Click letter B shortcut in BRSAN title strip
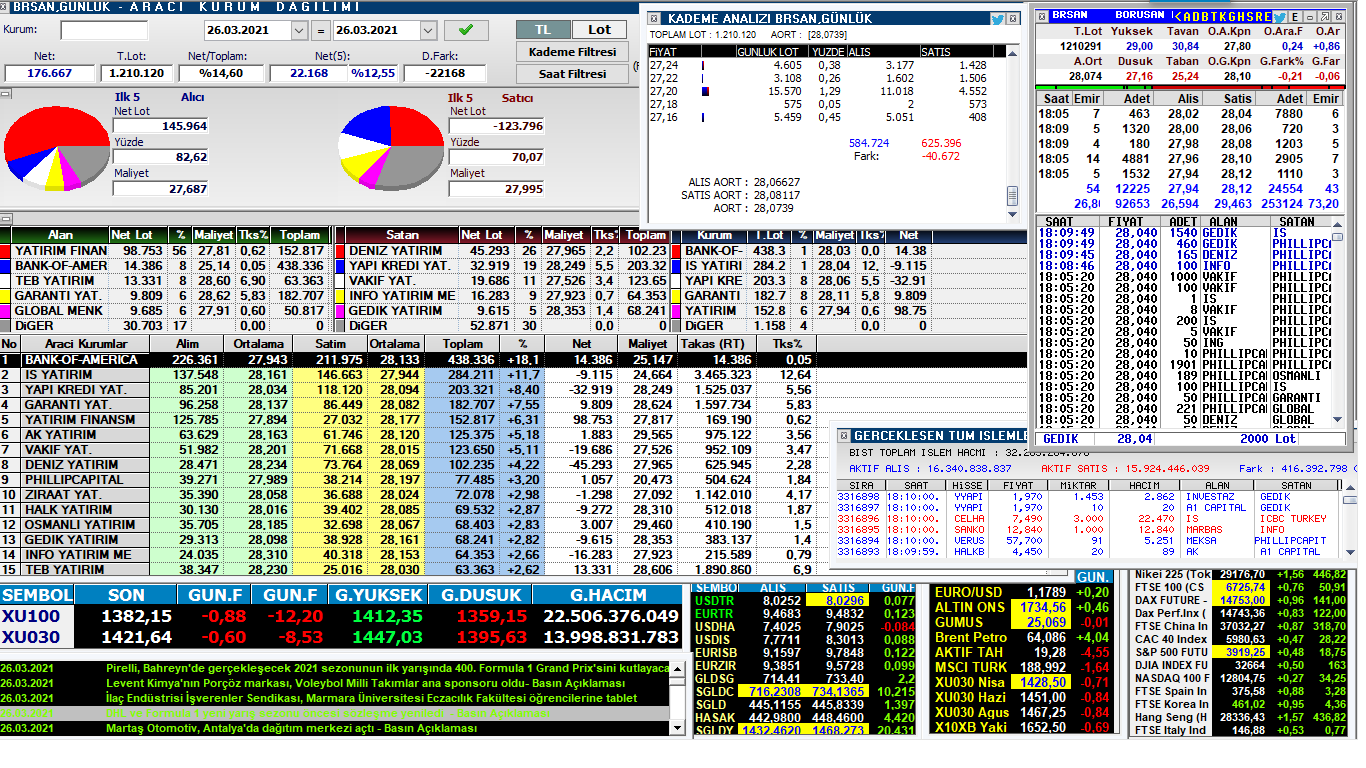Image resolution: width=1366 pixels, height=768 pixels. coord(1205,17)
